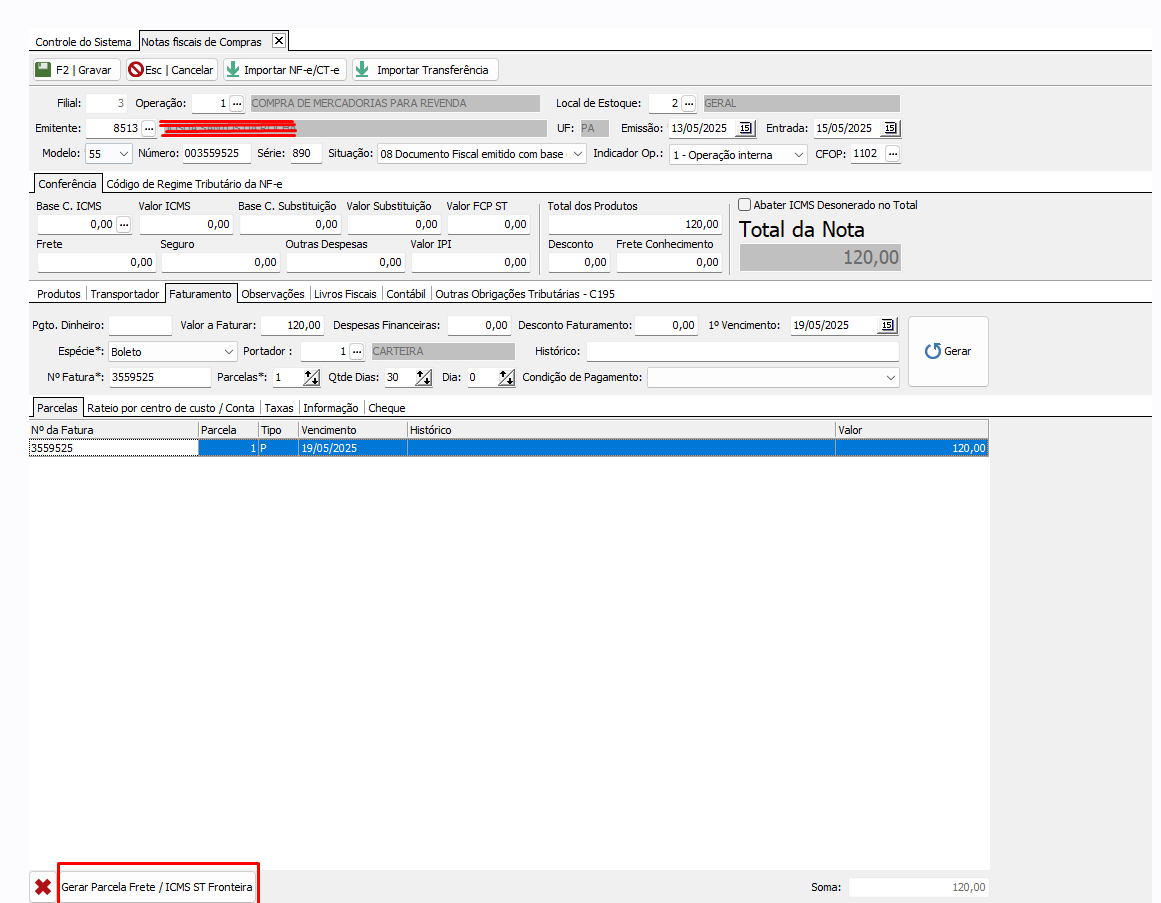1161x903 pixels.
Task: Adjust the Qtde Dias stepper control
Action: [423, 378]
